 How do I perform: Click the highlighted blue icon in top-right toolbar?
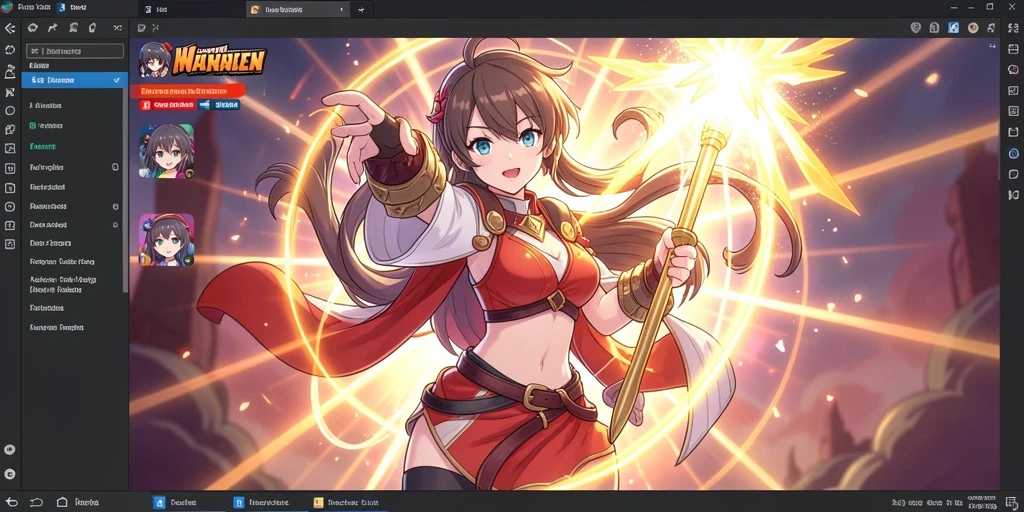click(953, 27)
